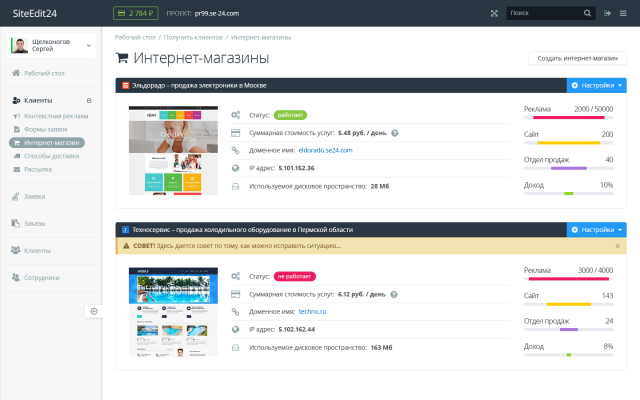Collapse the Клиенты sidebar section
Viewport: 640px width, 400px height.
point(89,100)
